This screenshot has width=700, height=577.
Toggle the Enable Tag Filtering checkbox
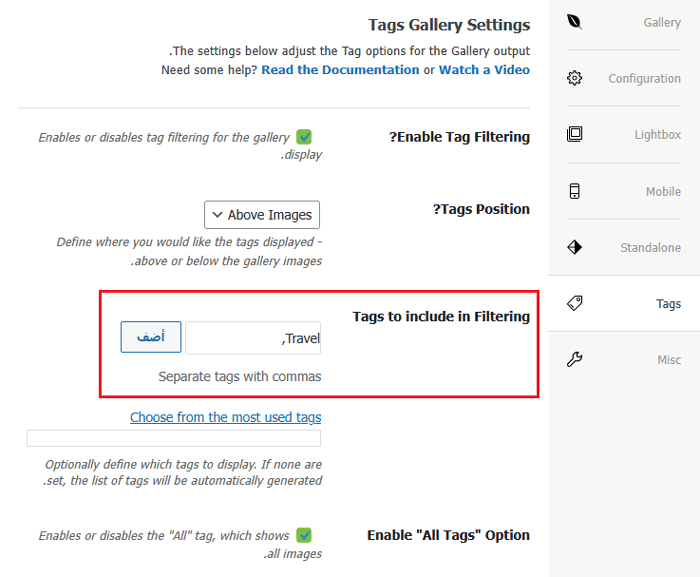click(x=304, y=137)
